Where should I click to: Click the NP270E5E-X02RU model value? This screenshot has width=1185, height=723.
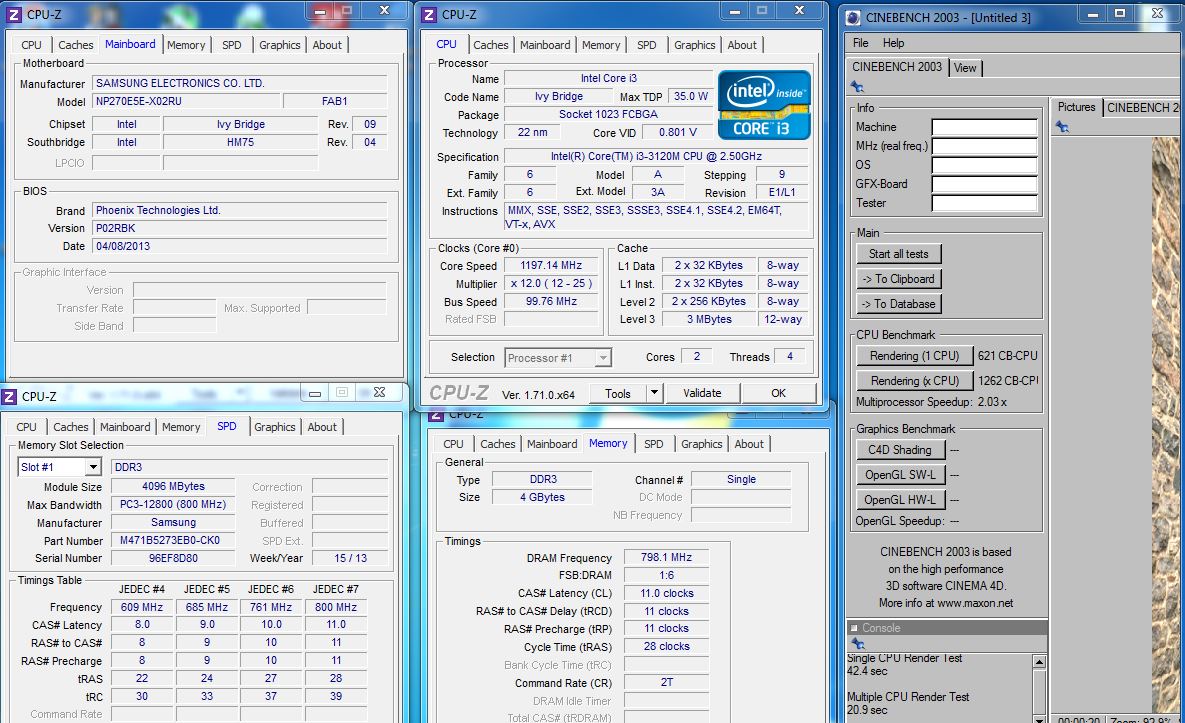point(184,101)
